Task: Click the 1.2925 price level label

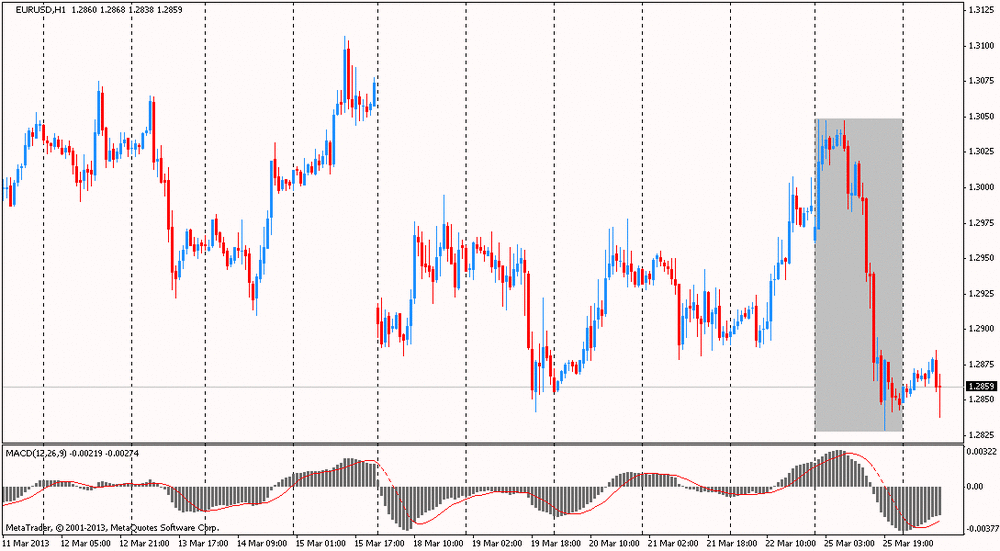Action: (981, 293)
